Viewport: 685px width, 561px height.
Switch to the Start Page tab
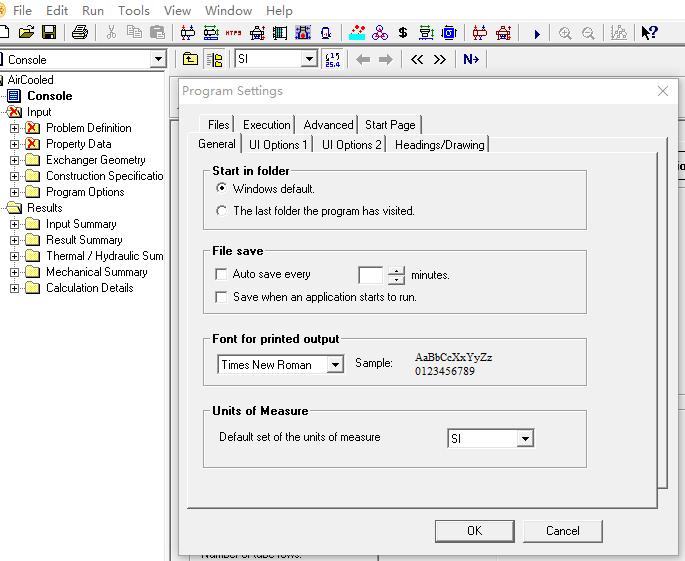(390, 125)
